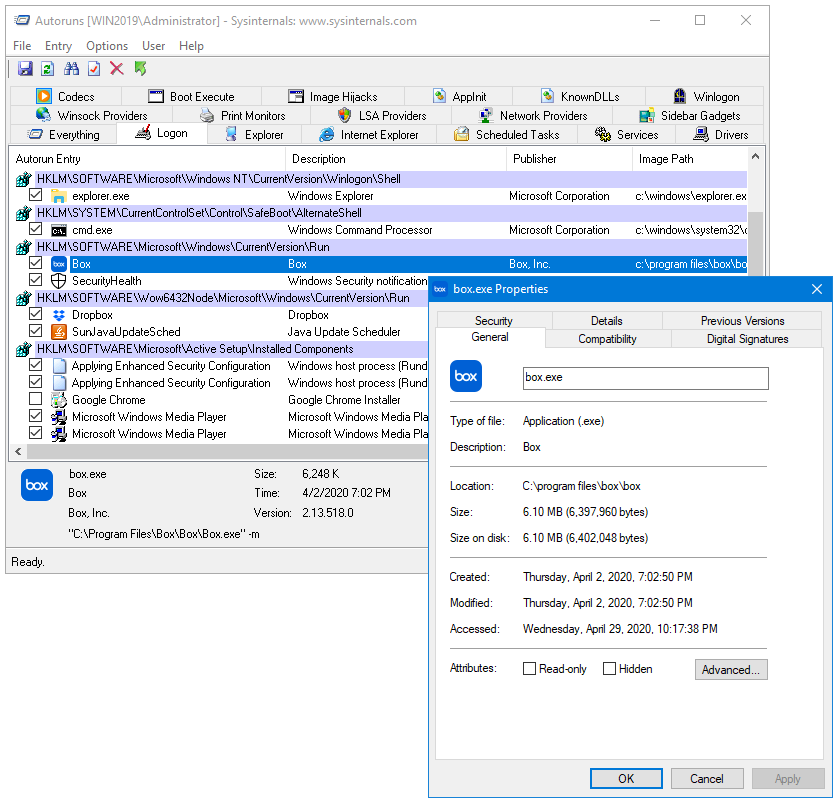Close the box.exe Properties dialog

click(817, 289)
